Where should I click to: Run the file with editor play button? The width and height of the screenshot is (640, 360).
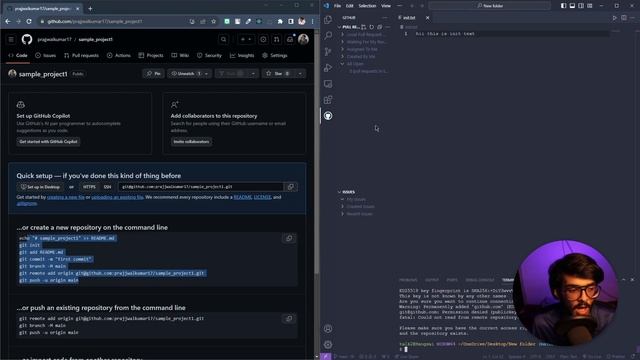(x=615, y=18)
